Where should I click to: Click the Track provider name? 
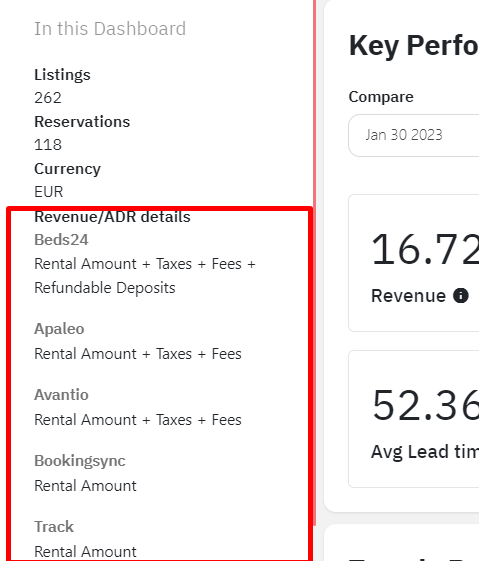54,527
